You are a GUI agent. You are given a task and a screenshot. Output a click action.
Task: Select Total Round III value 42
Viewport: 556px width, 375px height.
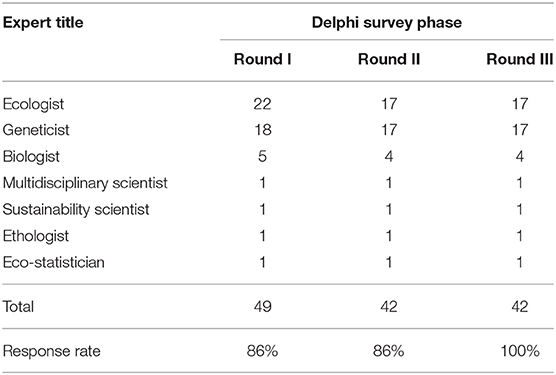click(520, 307)
